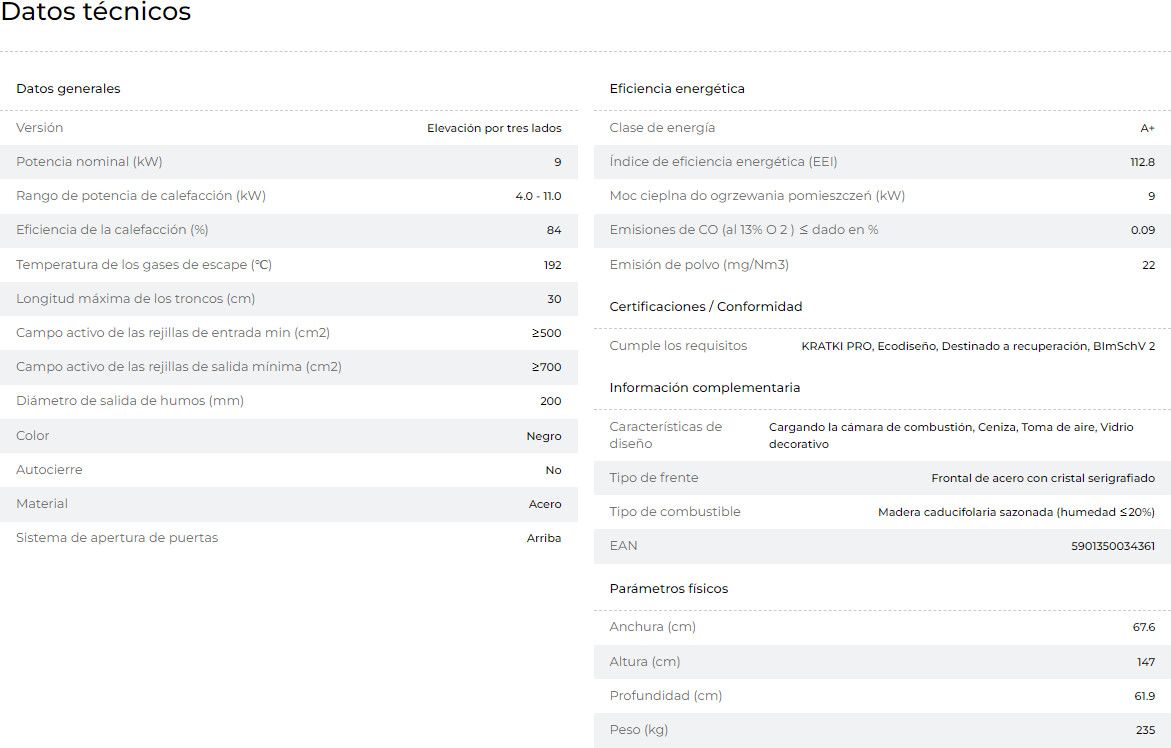Click the 'Eficiencia energética' section header
1171x748 pixels.
677,89
